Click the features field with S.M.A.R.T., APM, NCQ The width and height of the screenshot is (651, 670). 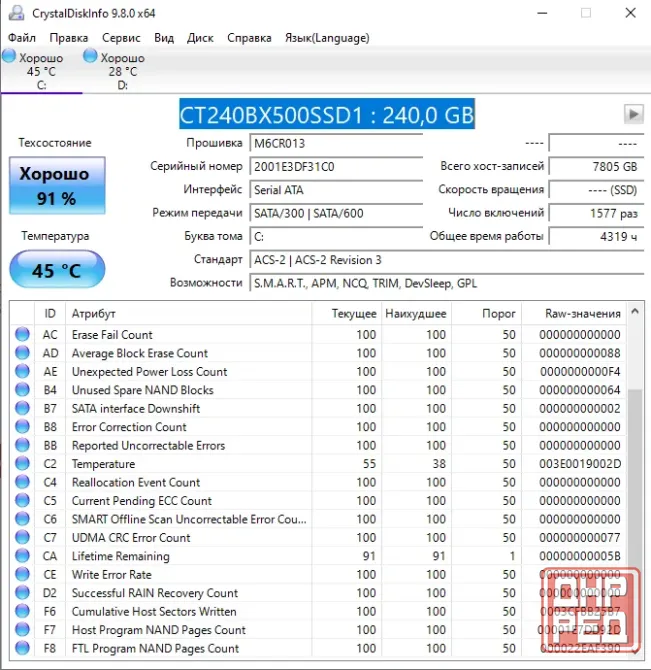point(446,283)
